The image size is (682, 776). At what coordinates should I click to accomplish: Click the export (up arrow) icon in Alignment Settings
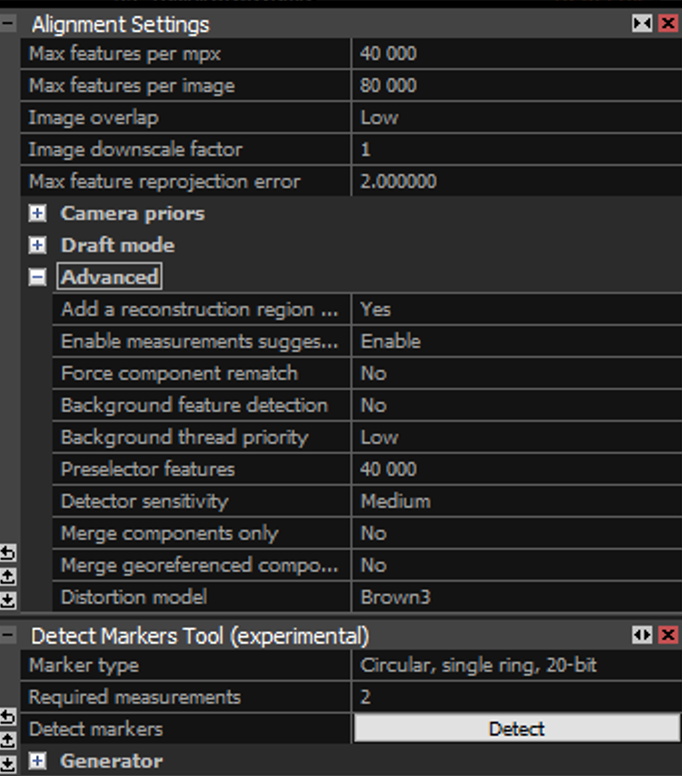click(x=8, y=577)
